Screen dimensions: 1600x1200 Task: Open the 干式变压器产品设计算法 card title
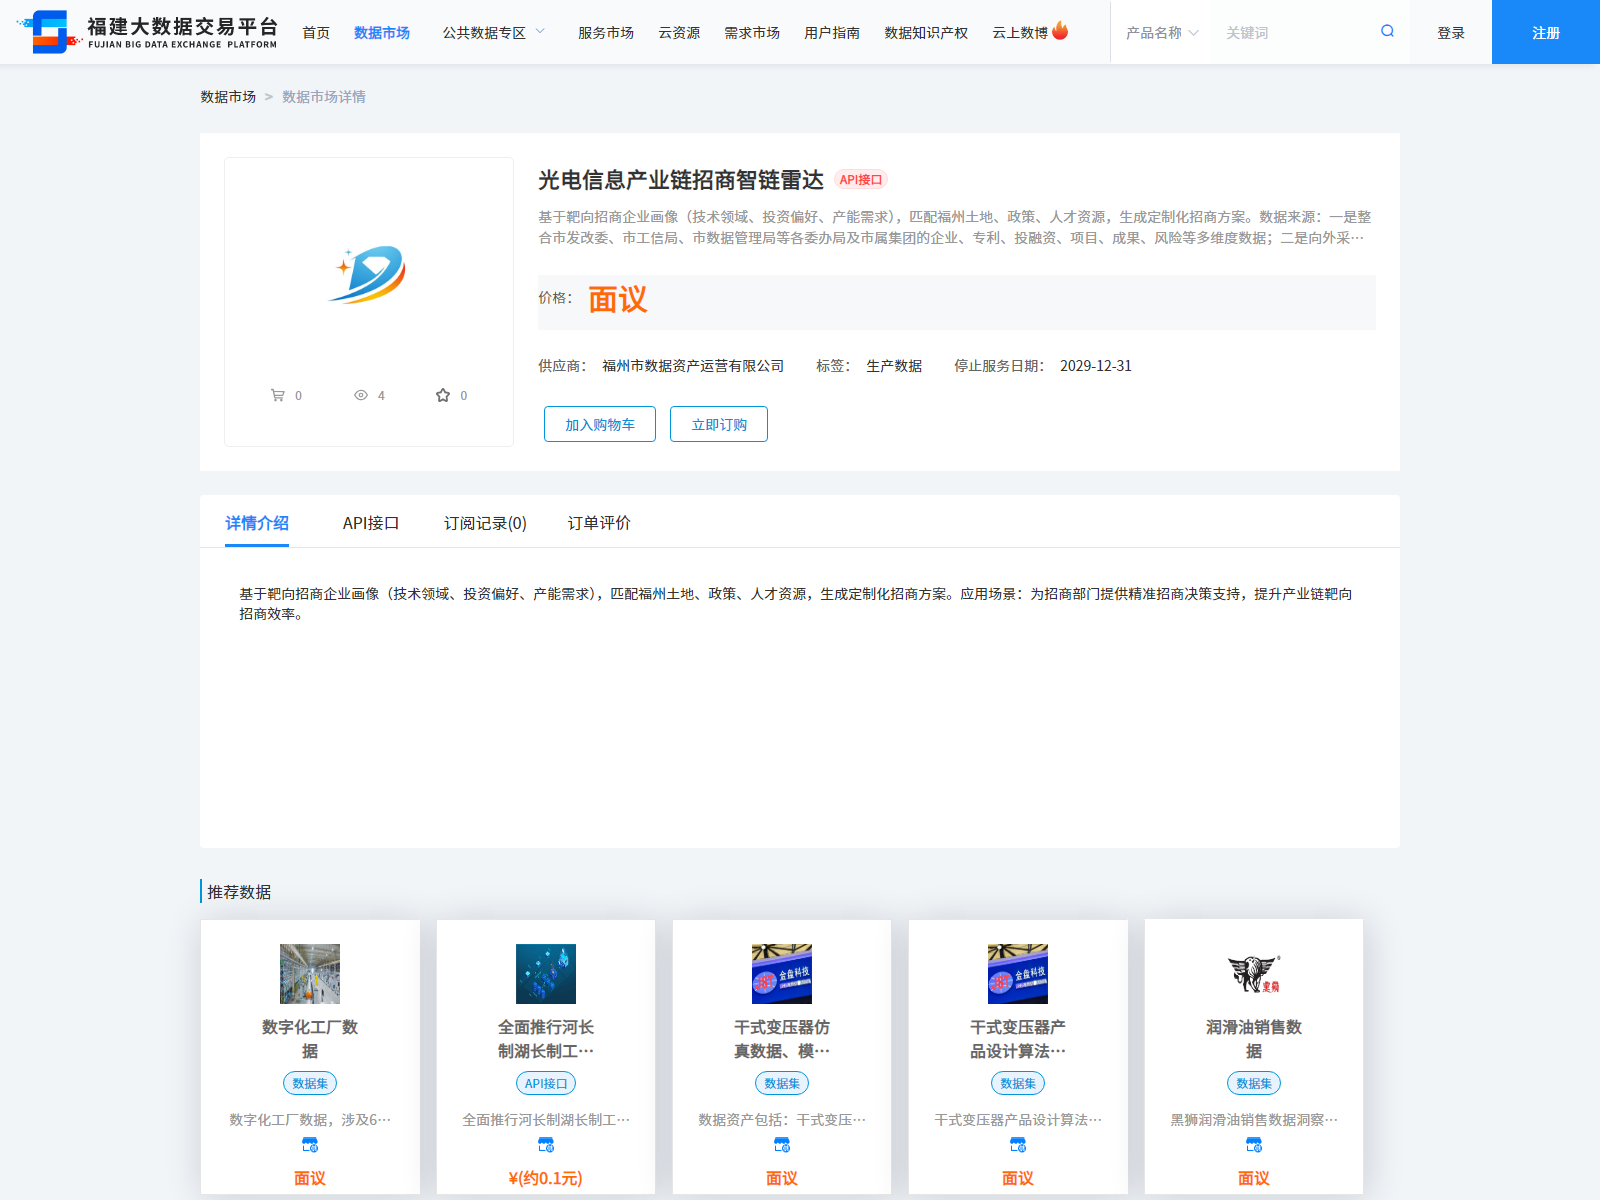click(x=1018, y=1039)
